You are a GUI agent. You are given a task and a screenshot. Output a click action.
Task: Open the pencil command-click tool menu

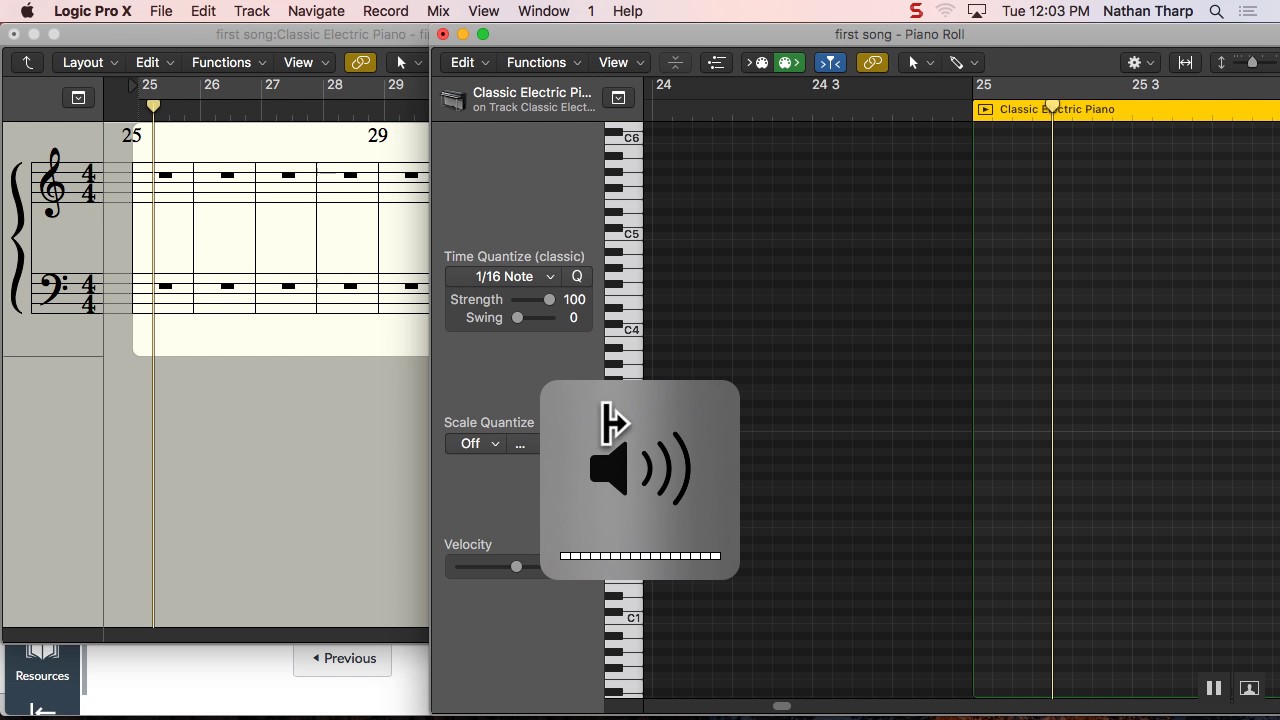[x=964, y=62]
